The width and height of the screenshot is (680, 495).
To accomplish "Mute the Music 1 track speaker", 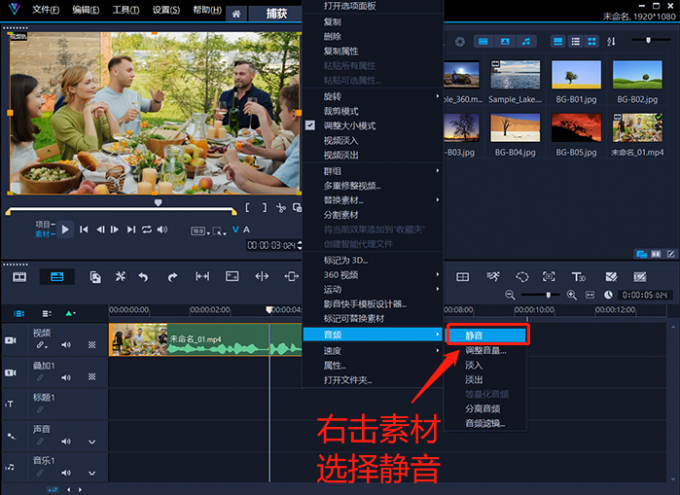I will [66, 473].
